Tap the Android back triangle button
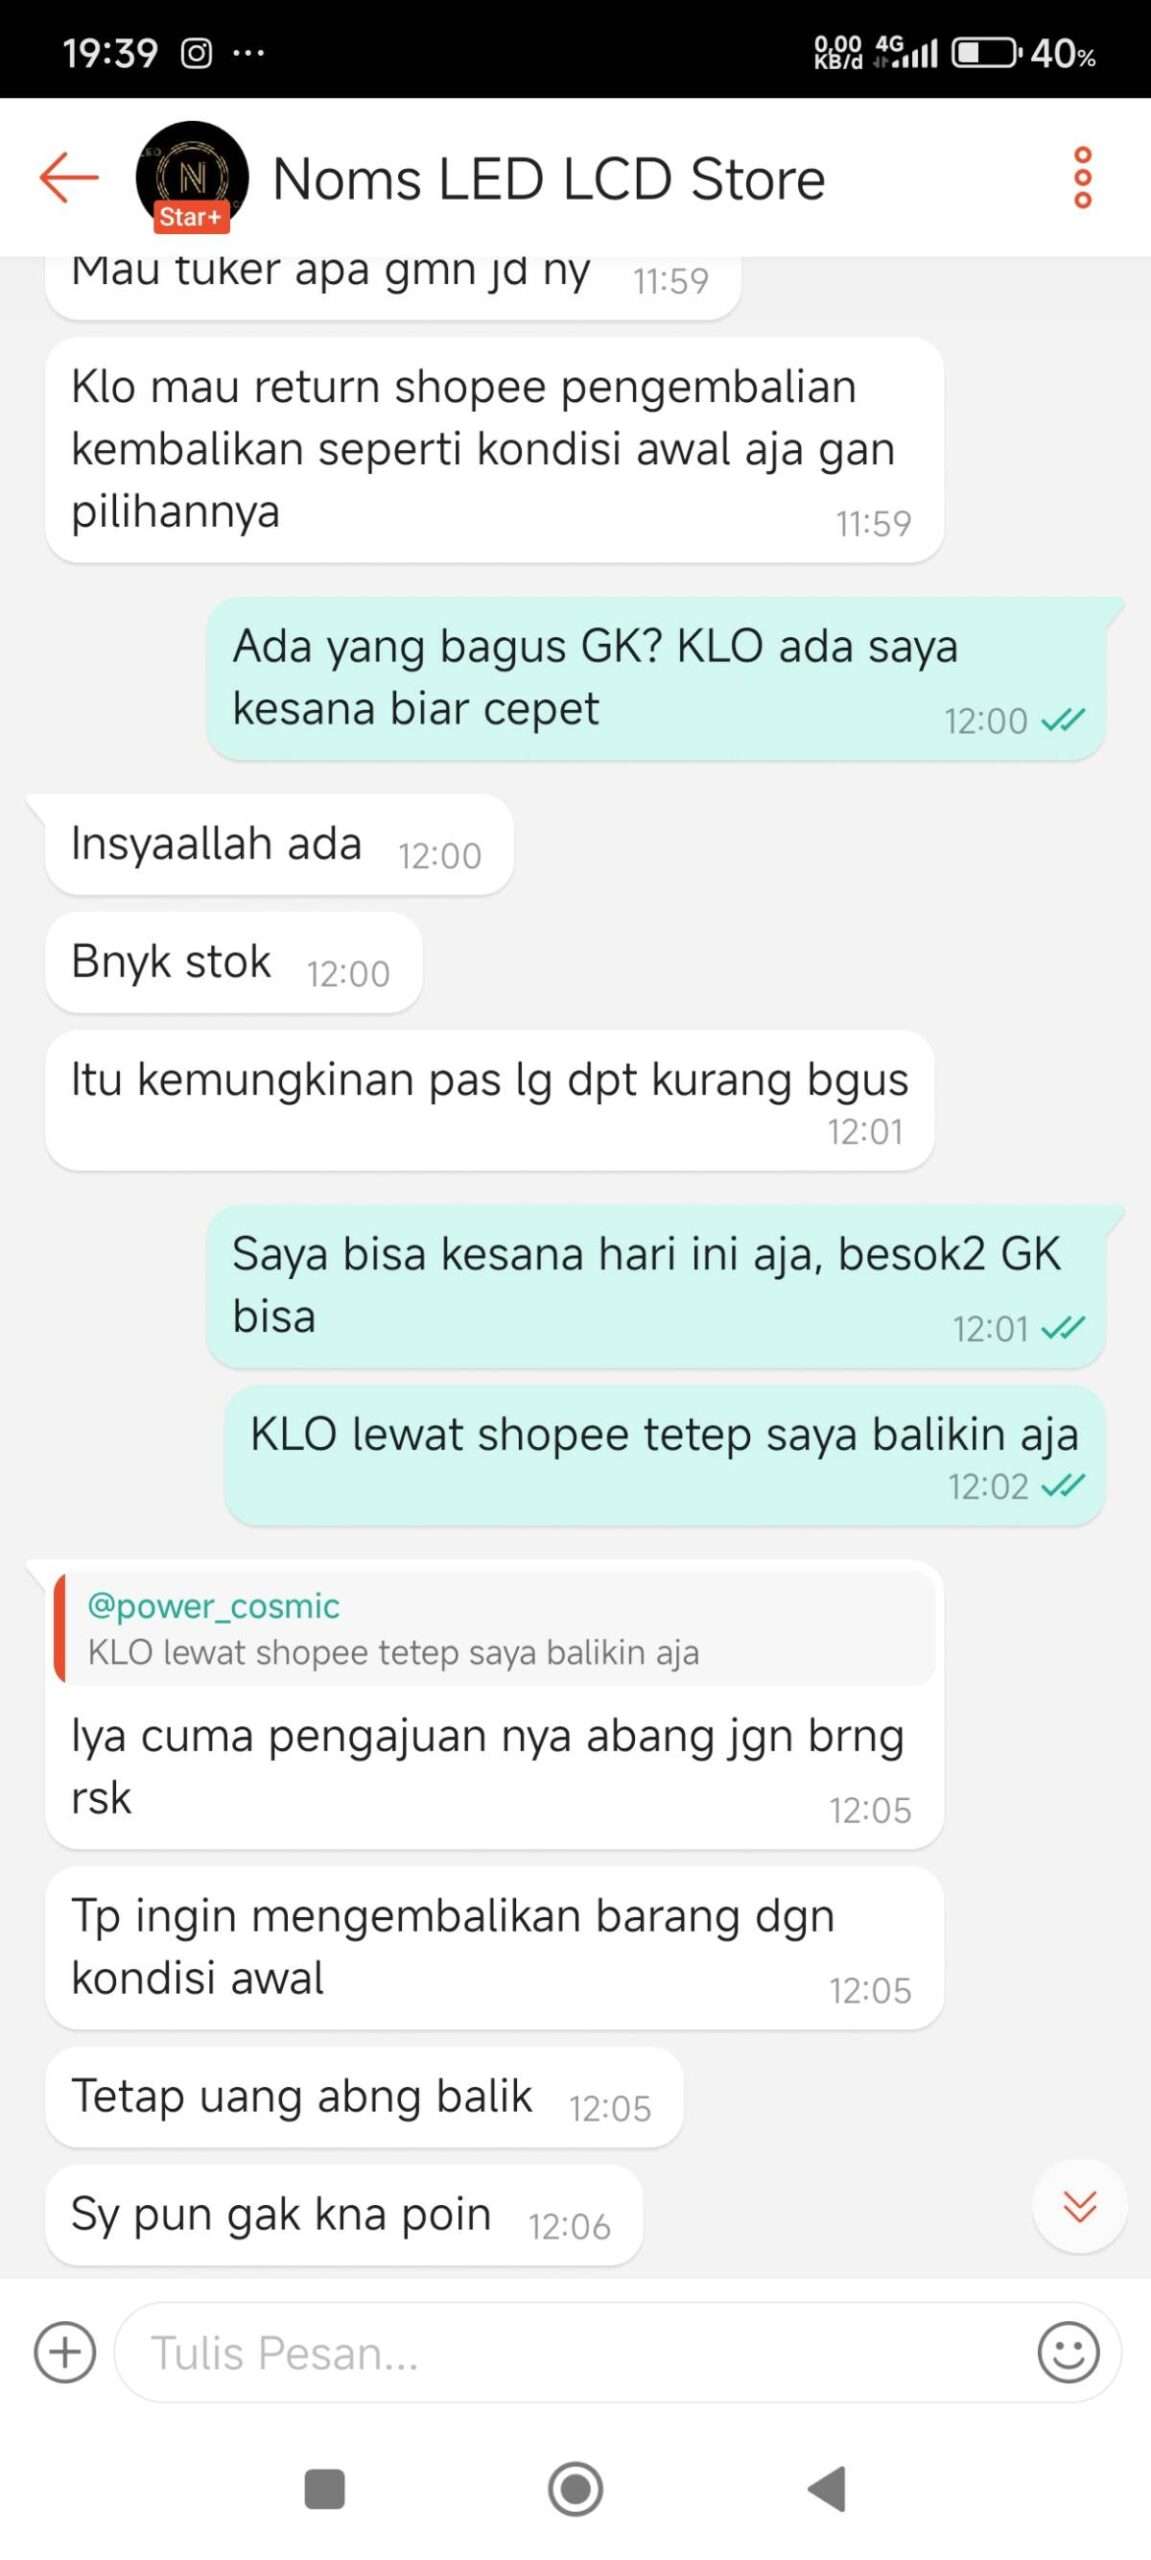The image size is (1151, 2560). click(x=827, y=2489)
